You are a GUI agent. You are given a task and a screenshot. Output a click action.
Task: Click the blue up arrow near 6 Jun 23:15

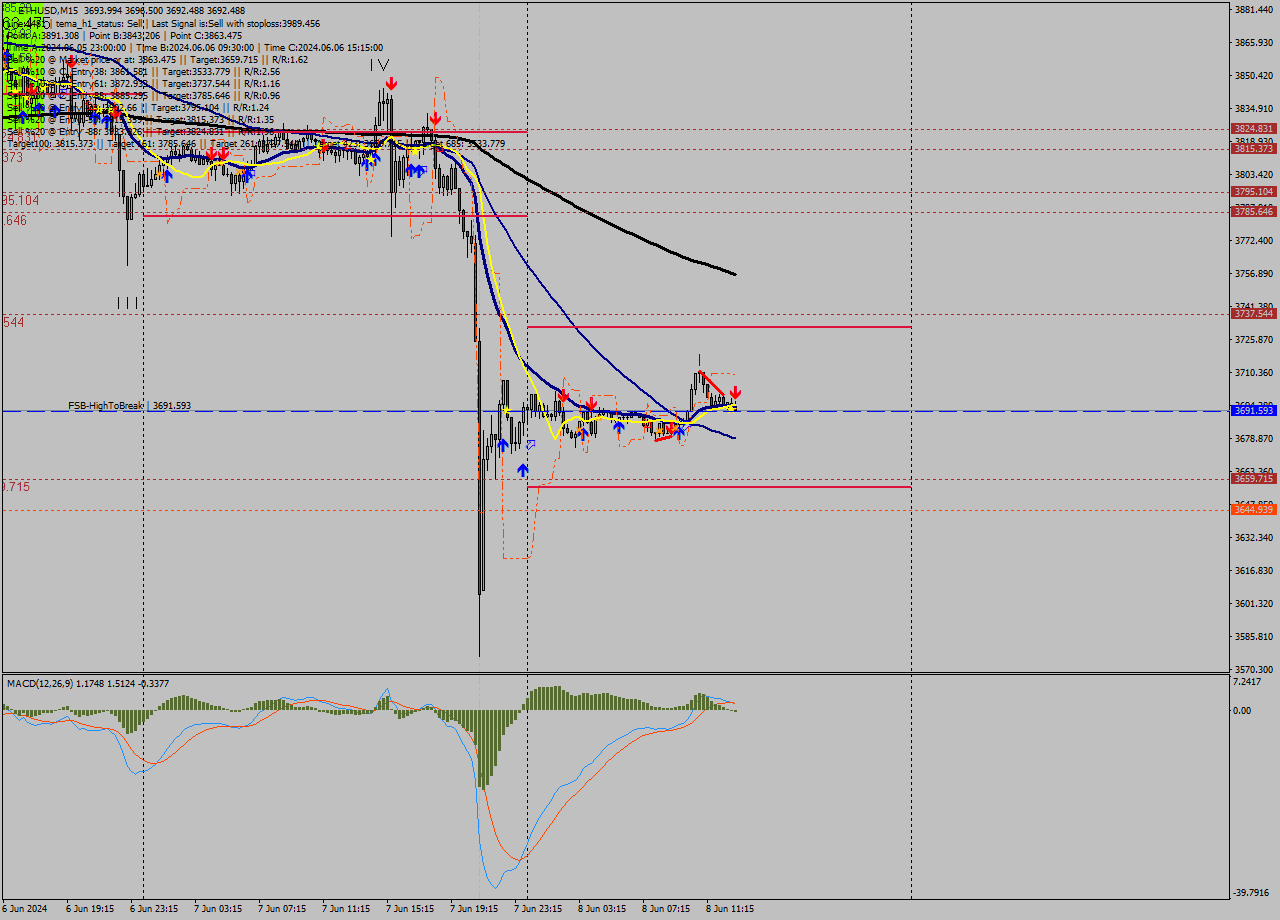click(x=167, y=175)
